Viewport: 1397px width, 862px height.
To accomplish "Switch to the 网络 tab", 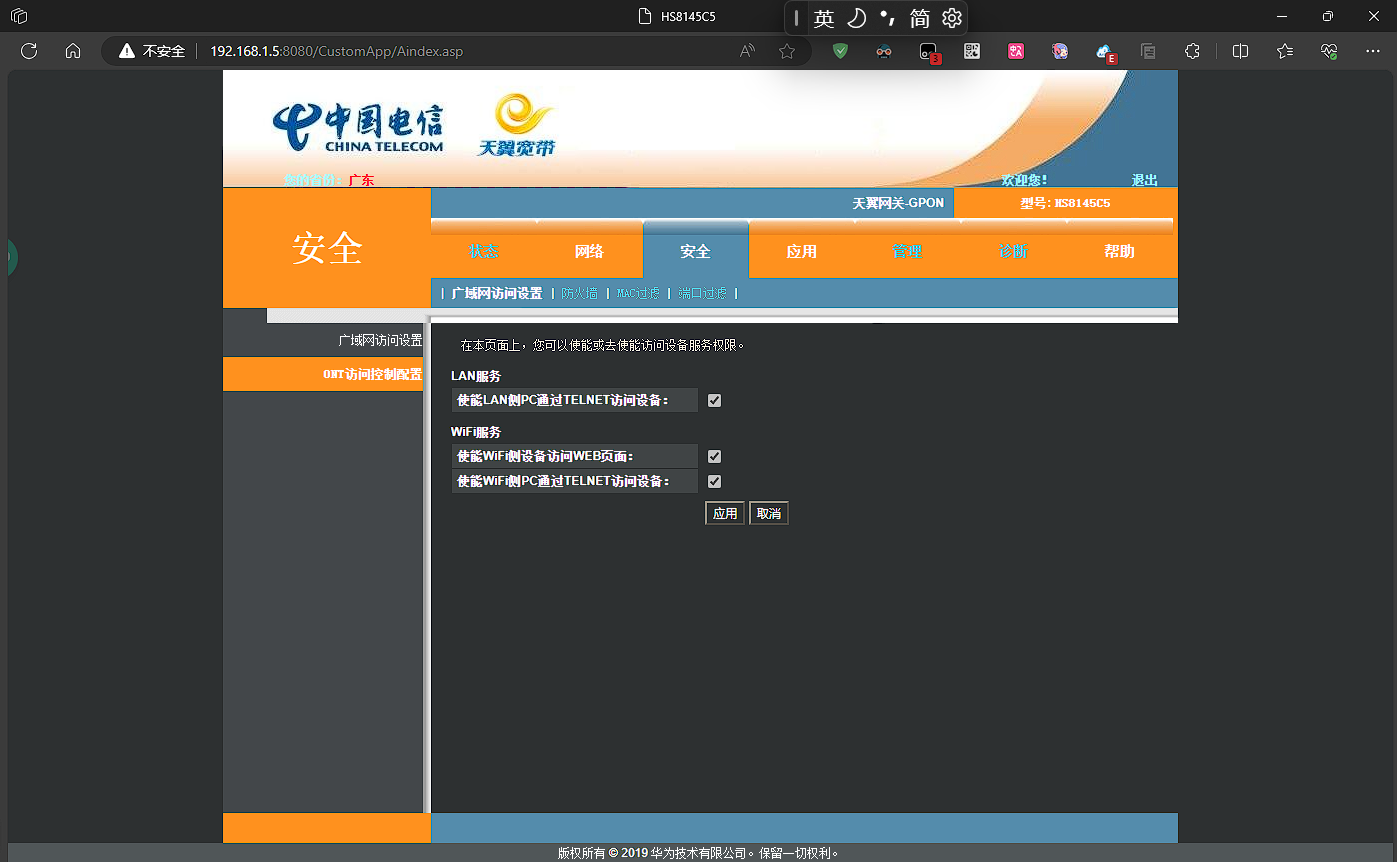I will pos(589,251).
